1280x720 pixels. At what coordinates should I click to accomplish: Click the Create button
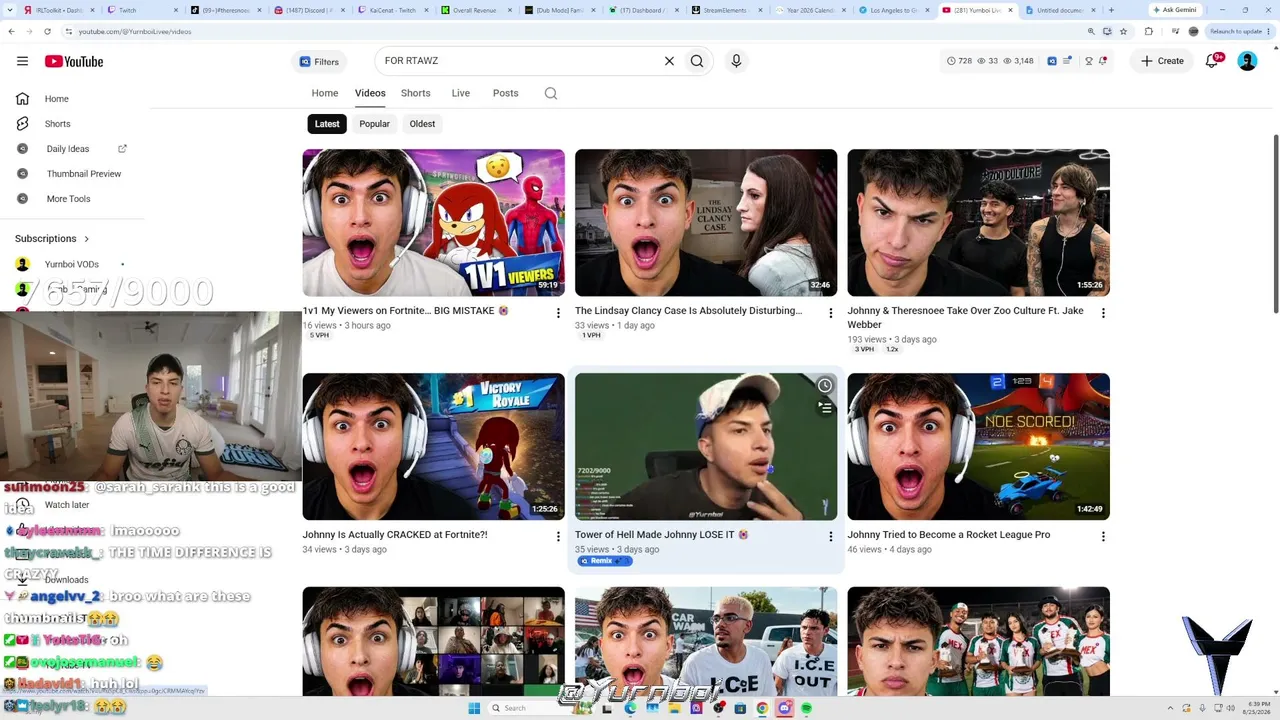click(x=1162, y=61)
